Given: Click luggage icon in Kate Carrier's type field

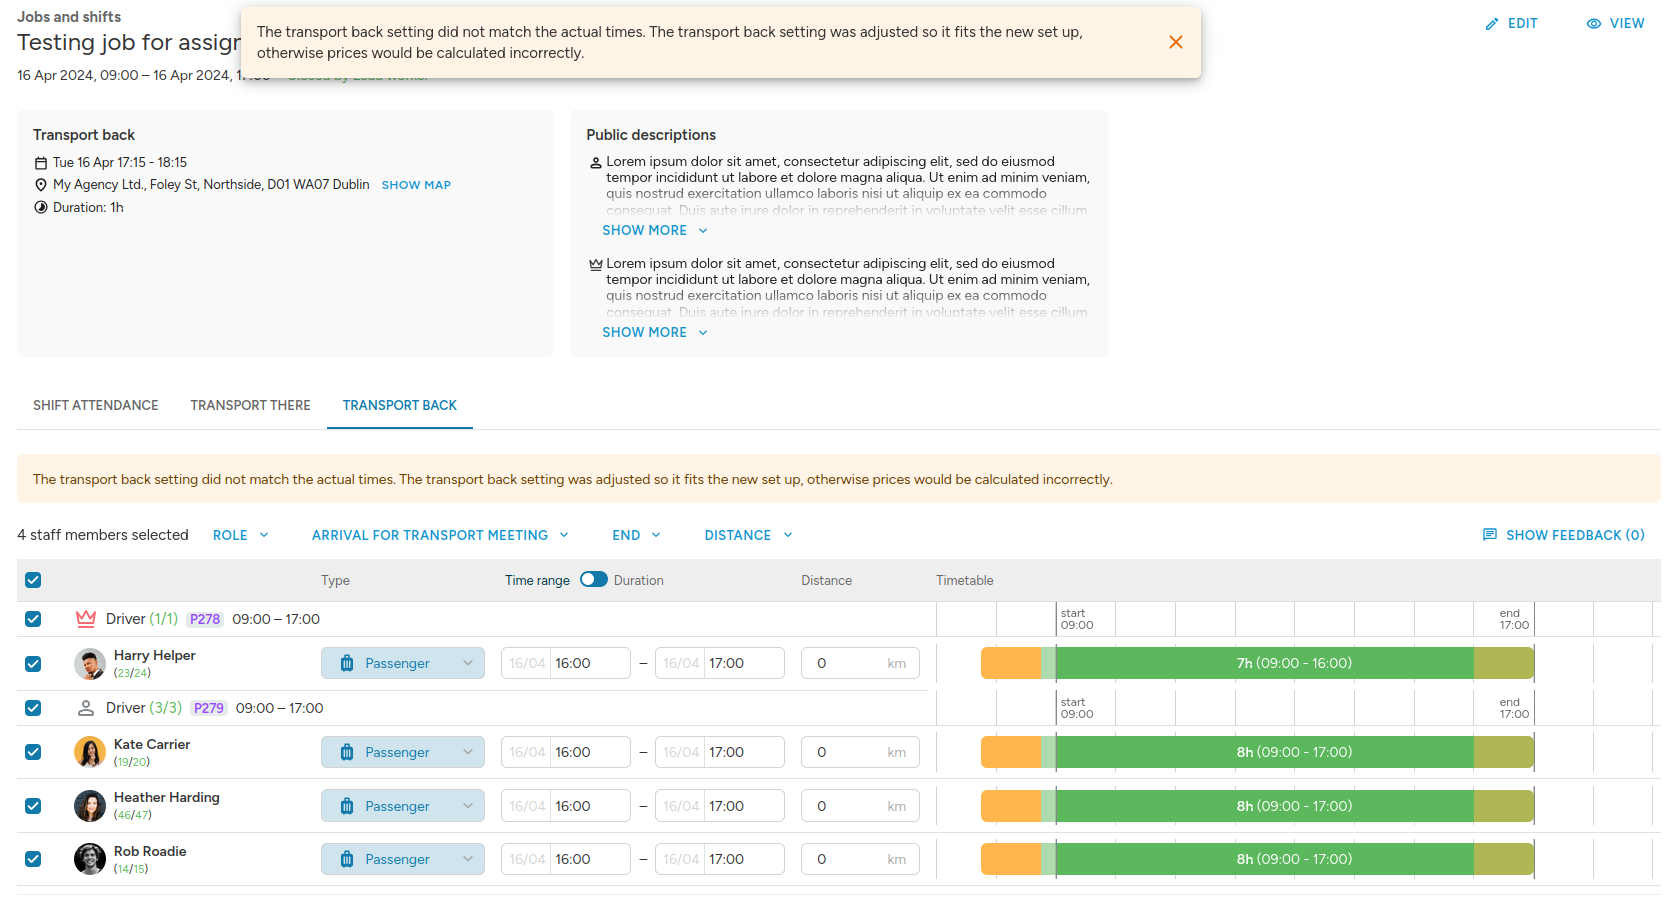Looking at the screenshot, I should point(347,752).
